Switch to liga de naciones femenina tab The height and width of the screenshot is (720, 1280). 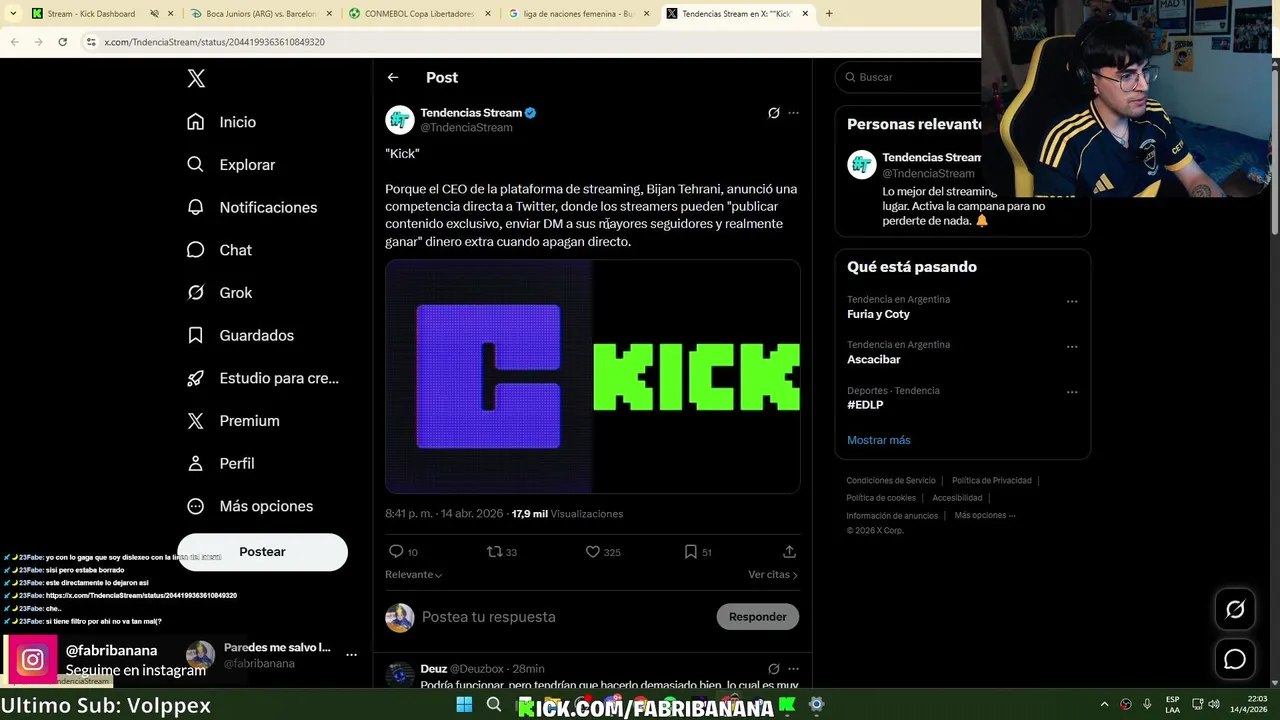[579, 14]
